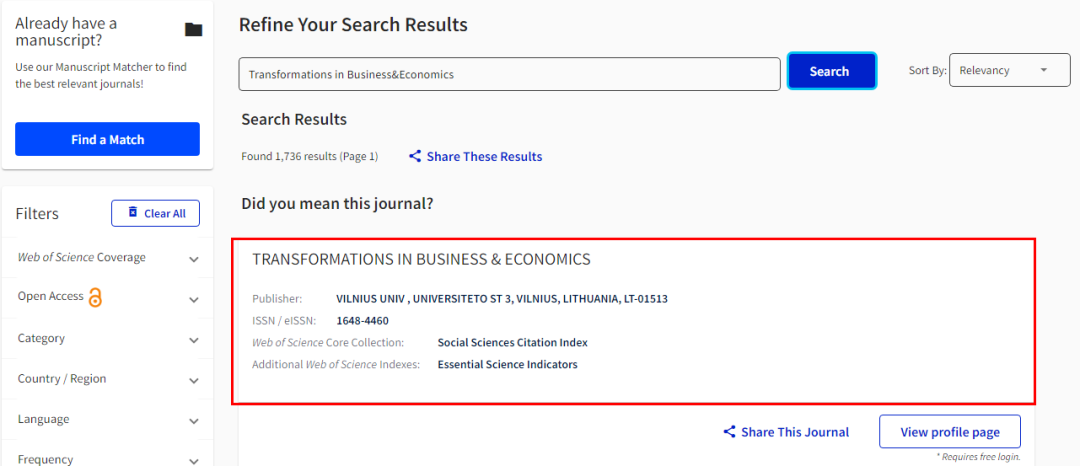
Task: Click the orange Open Access lock icon
Action: click(95, 297)
